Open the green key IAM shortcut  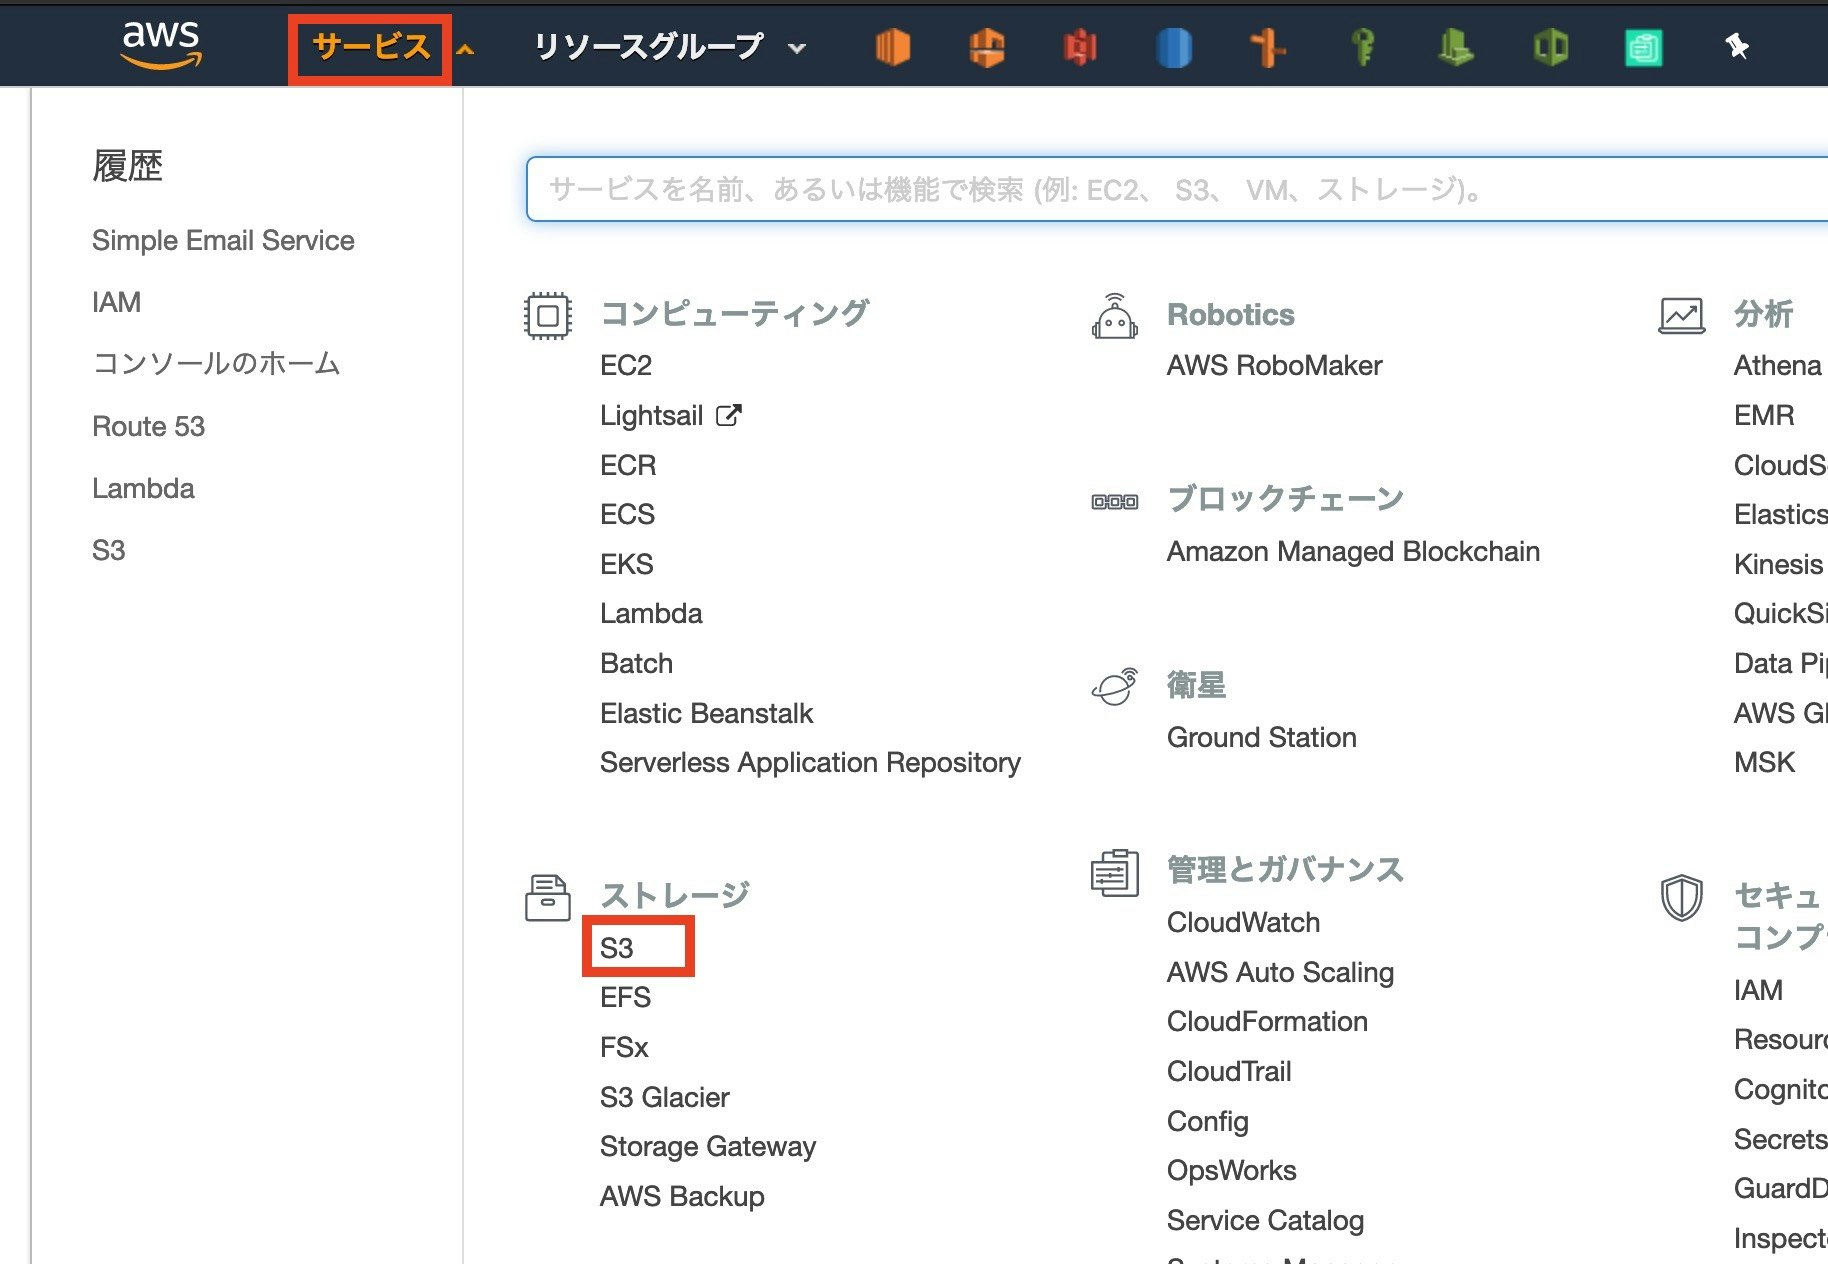[x=1362, y=47]
